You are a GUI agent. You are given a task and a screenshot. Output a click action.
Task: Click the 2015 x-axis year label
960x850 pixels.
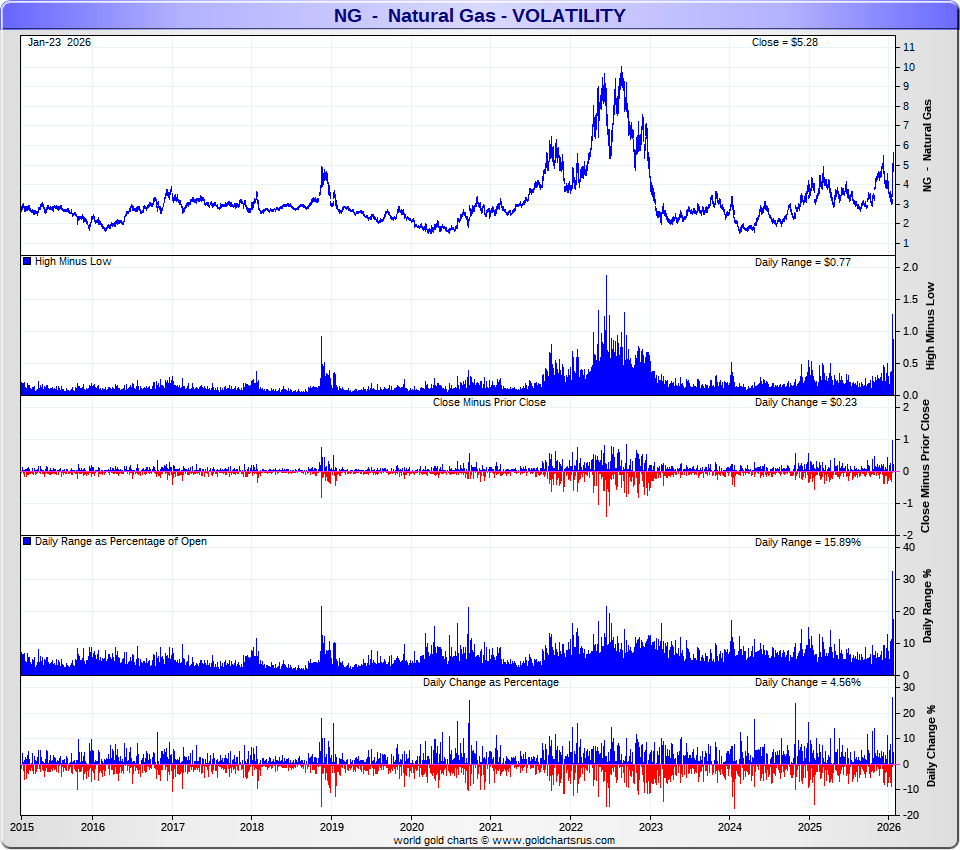(x=22, y=827)
